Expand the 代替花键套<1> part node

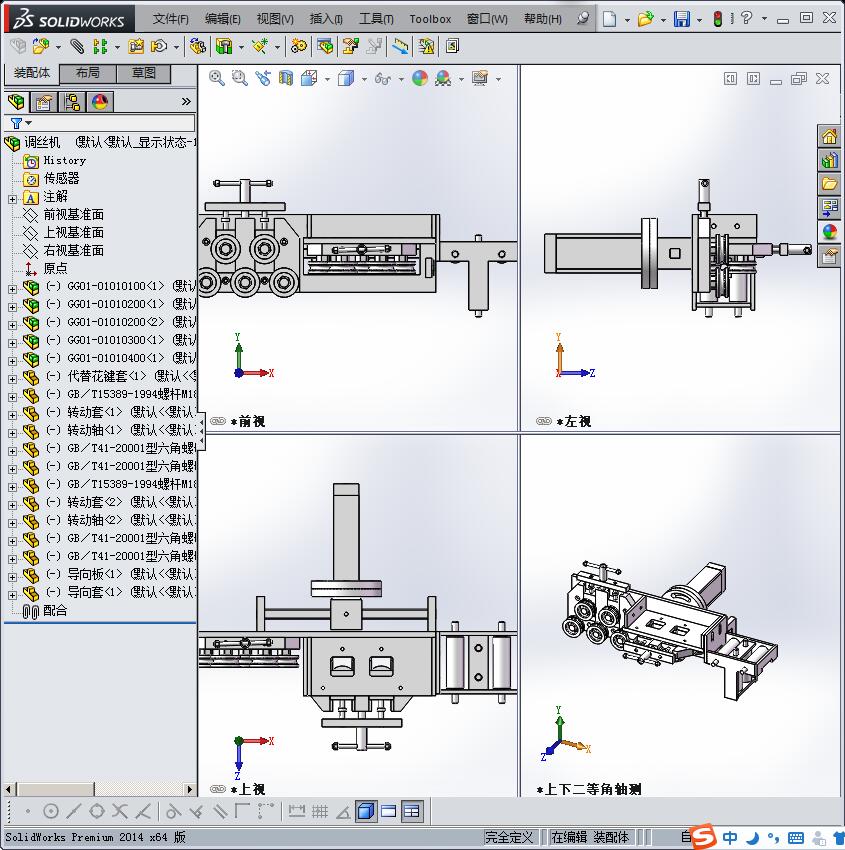click(x=12, y=379)
